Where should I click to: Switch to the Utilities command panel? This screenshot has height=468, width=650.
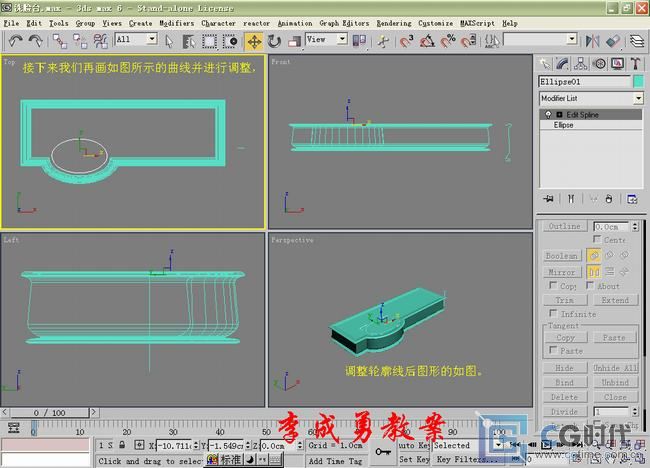[x=635, y=63]
